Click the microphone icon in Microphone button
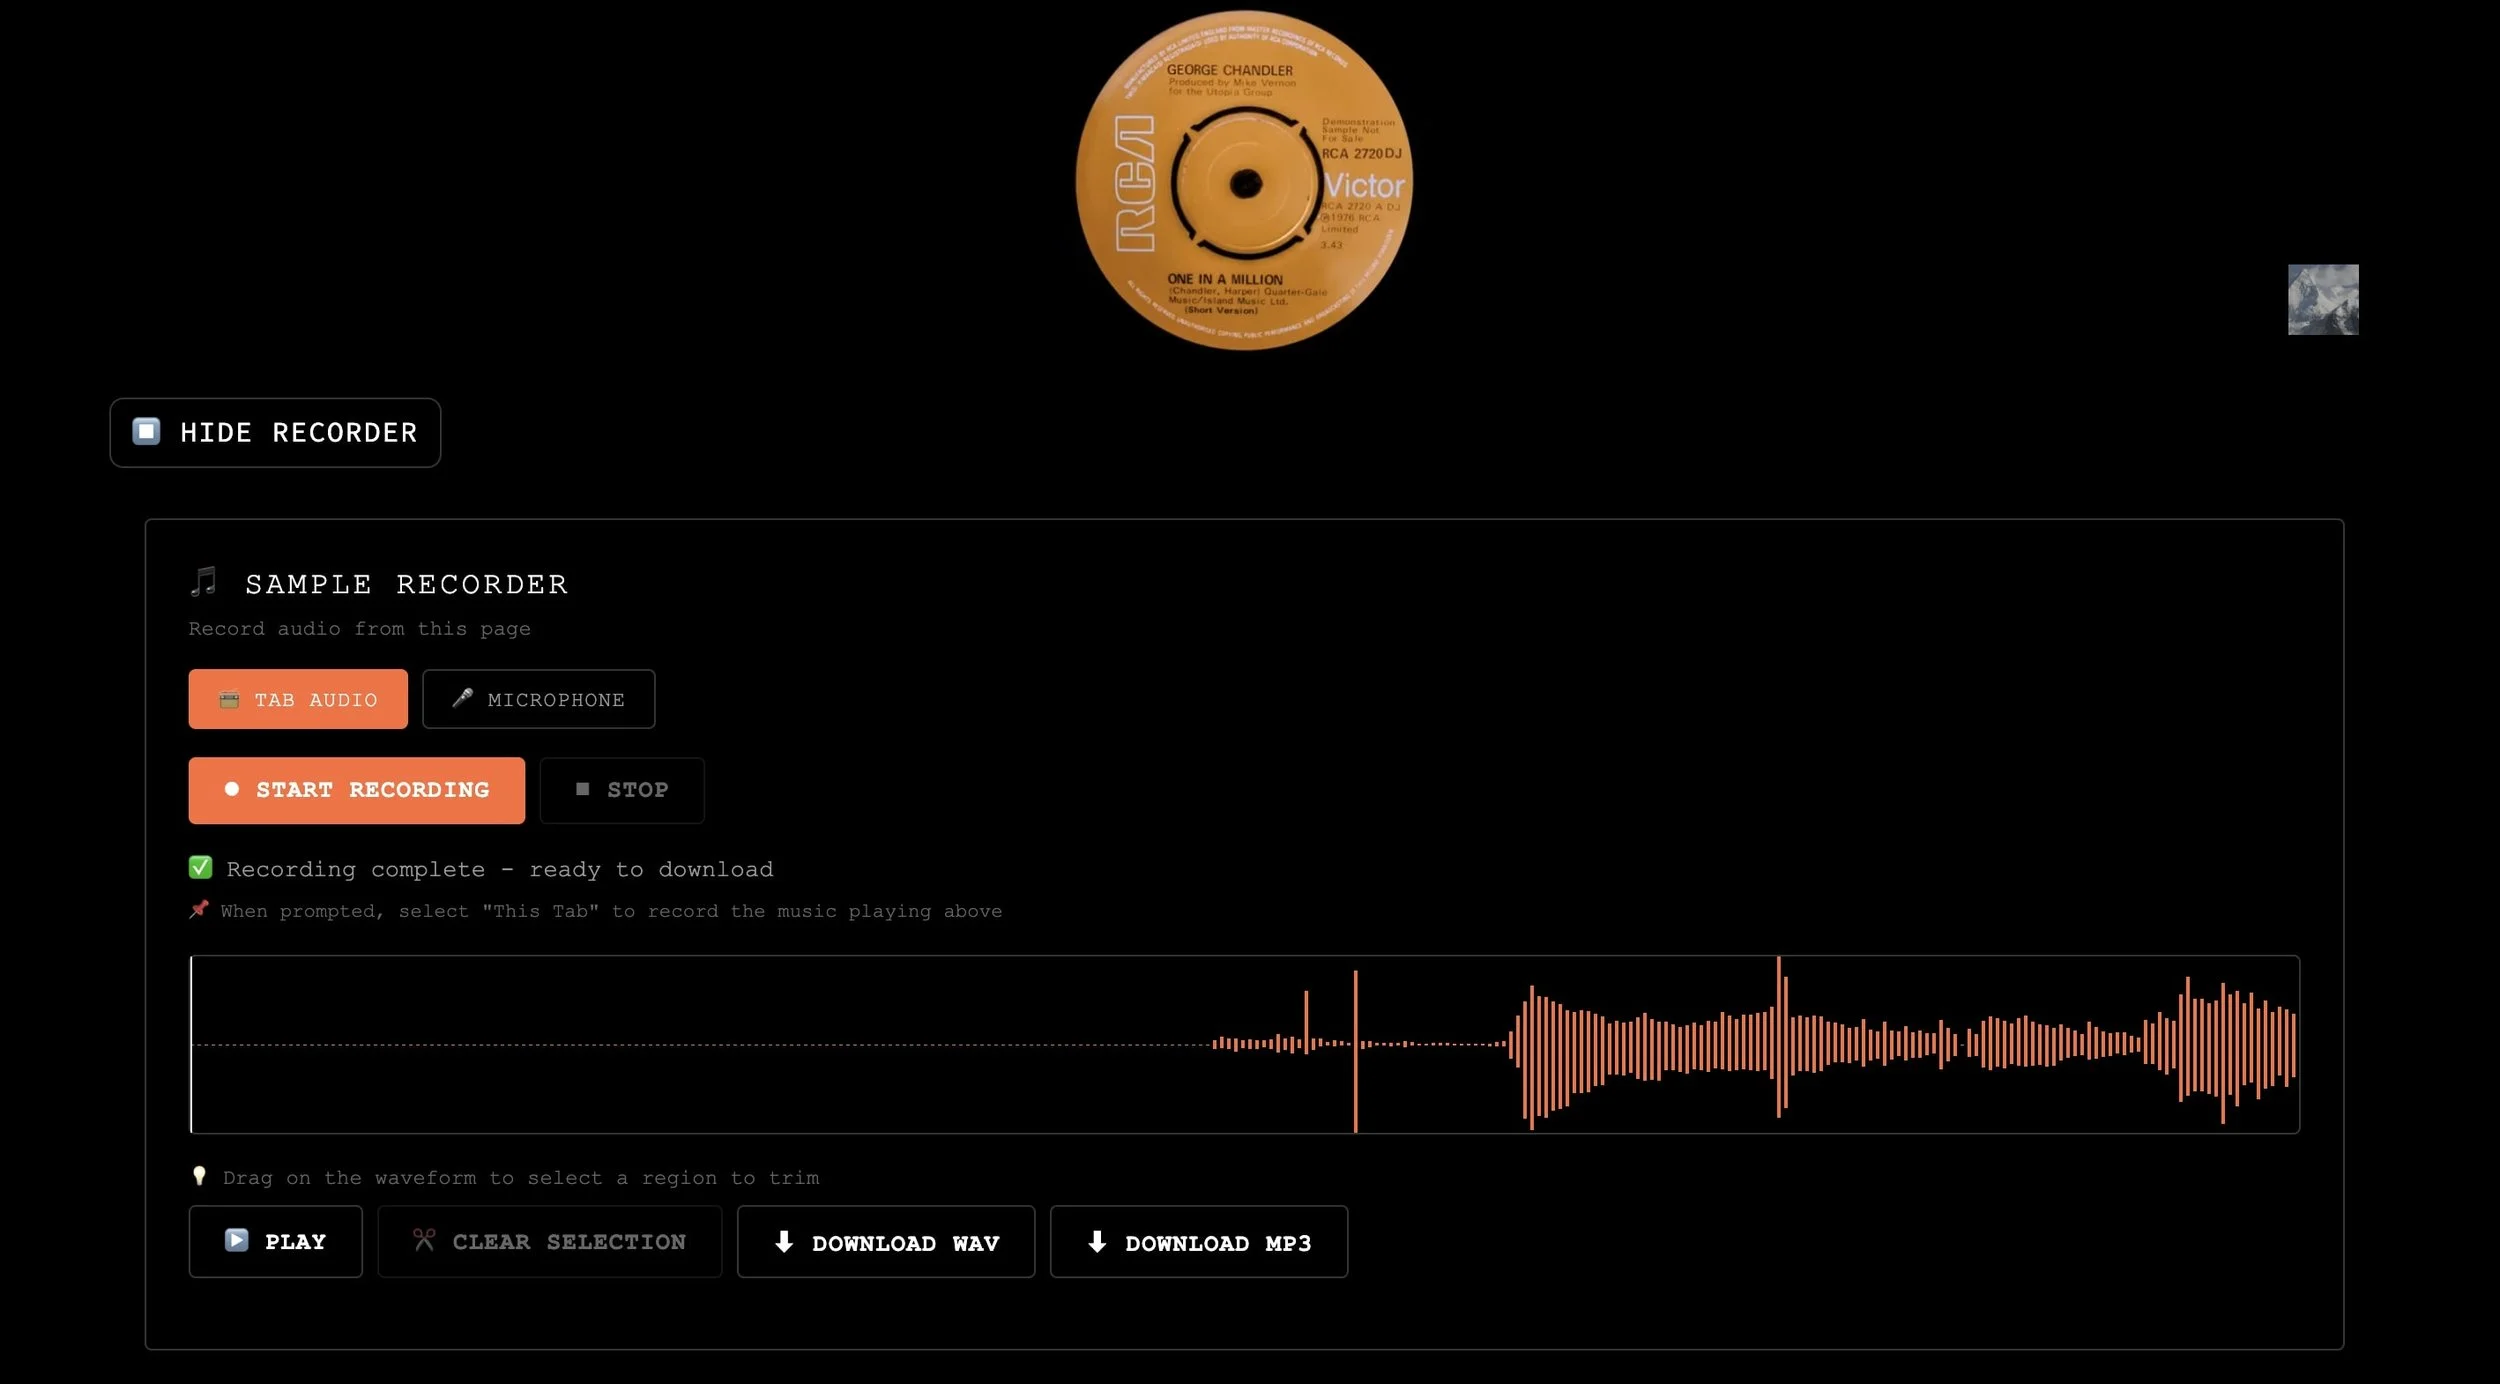2500x1384 pixels. click(x=462, y=698)
